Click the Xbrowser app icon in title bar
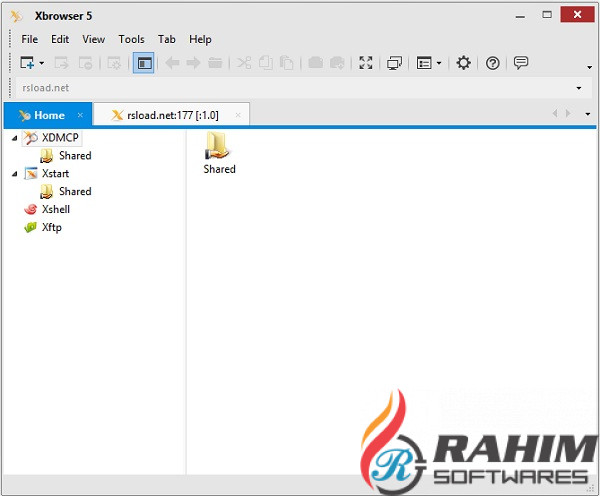 (x=16, y=16)
